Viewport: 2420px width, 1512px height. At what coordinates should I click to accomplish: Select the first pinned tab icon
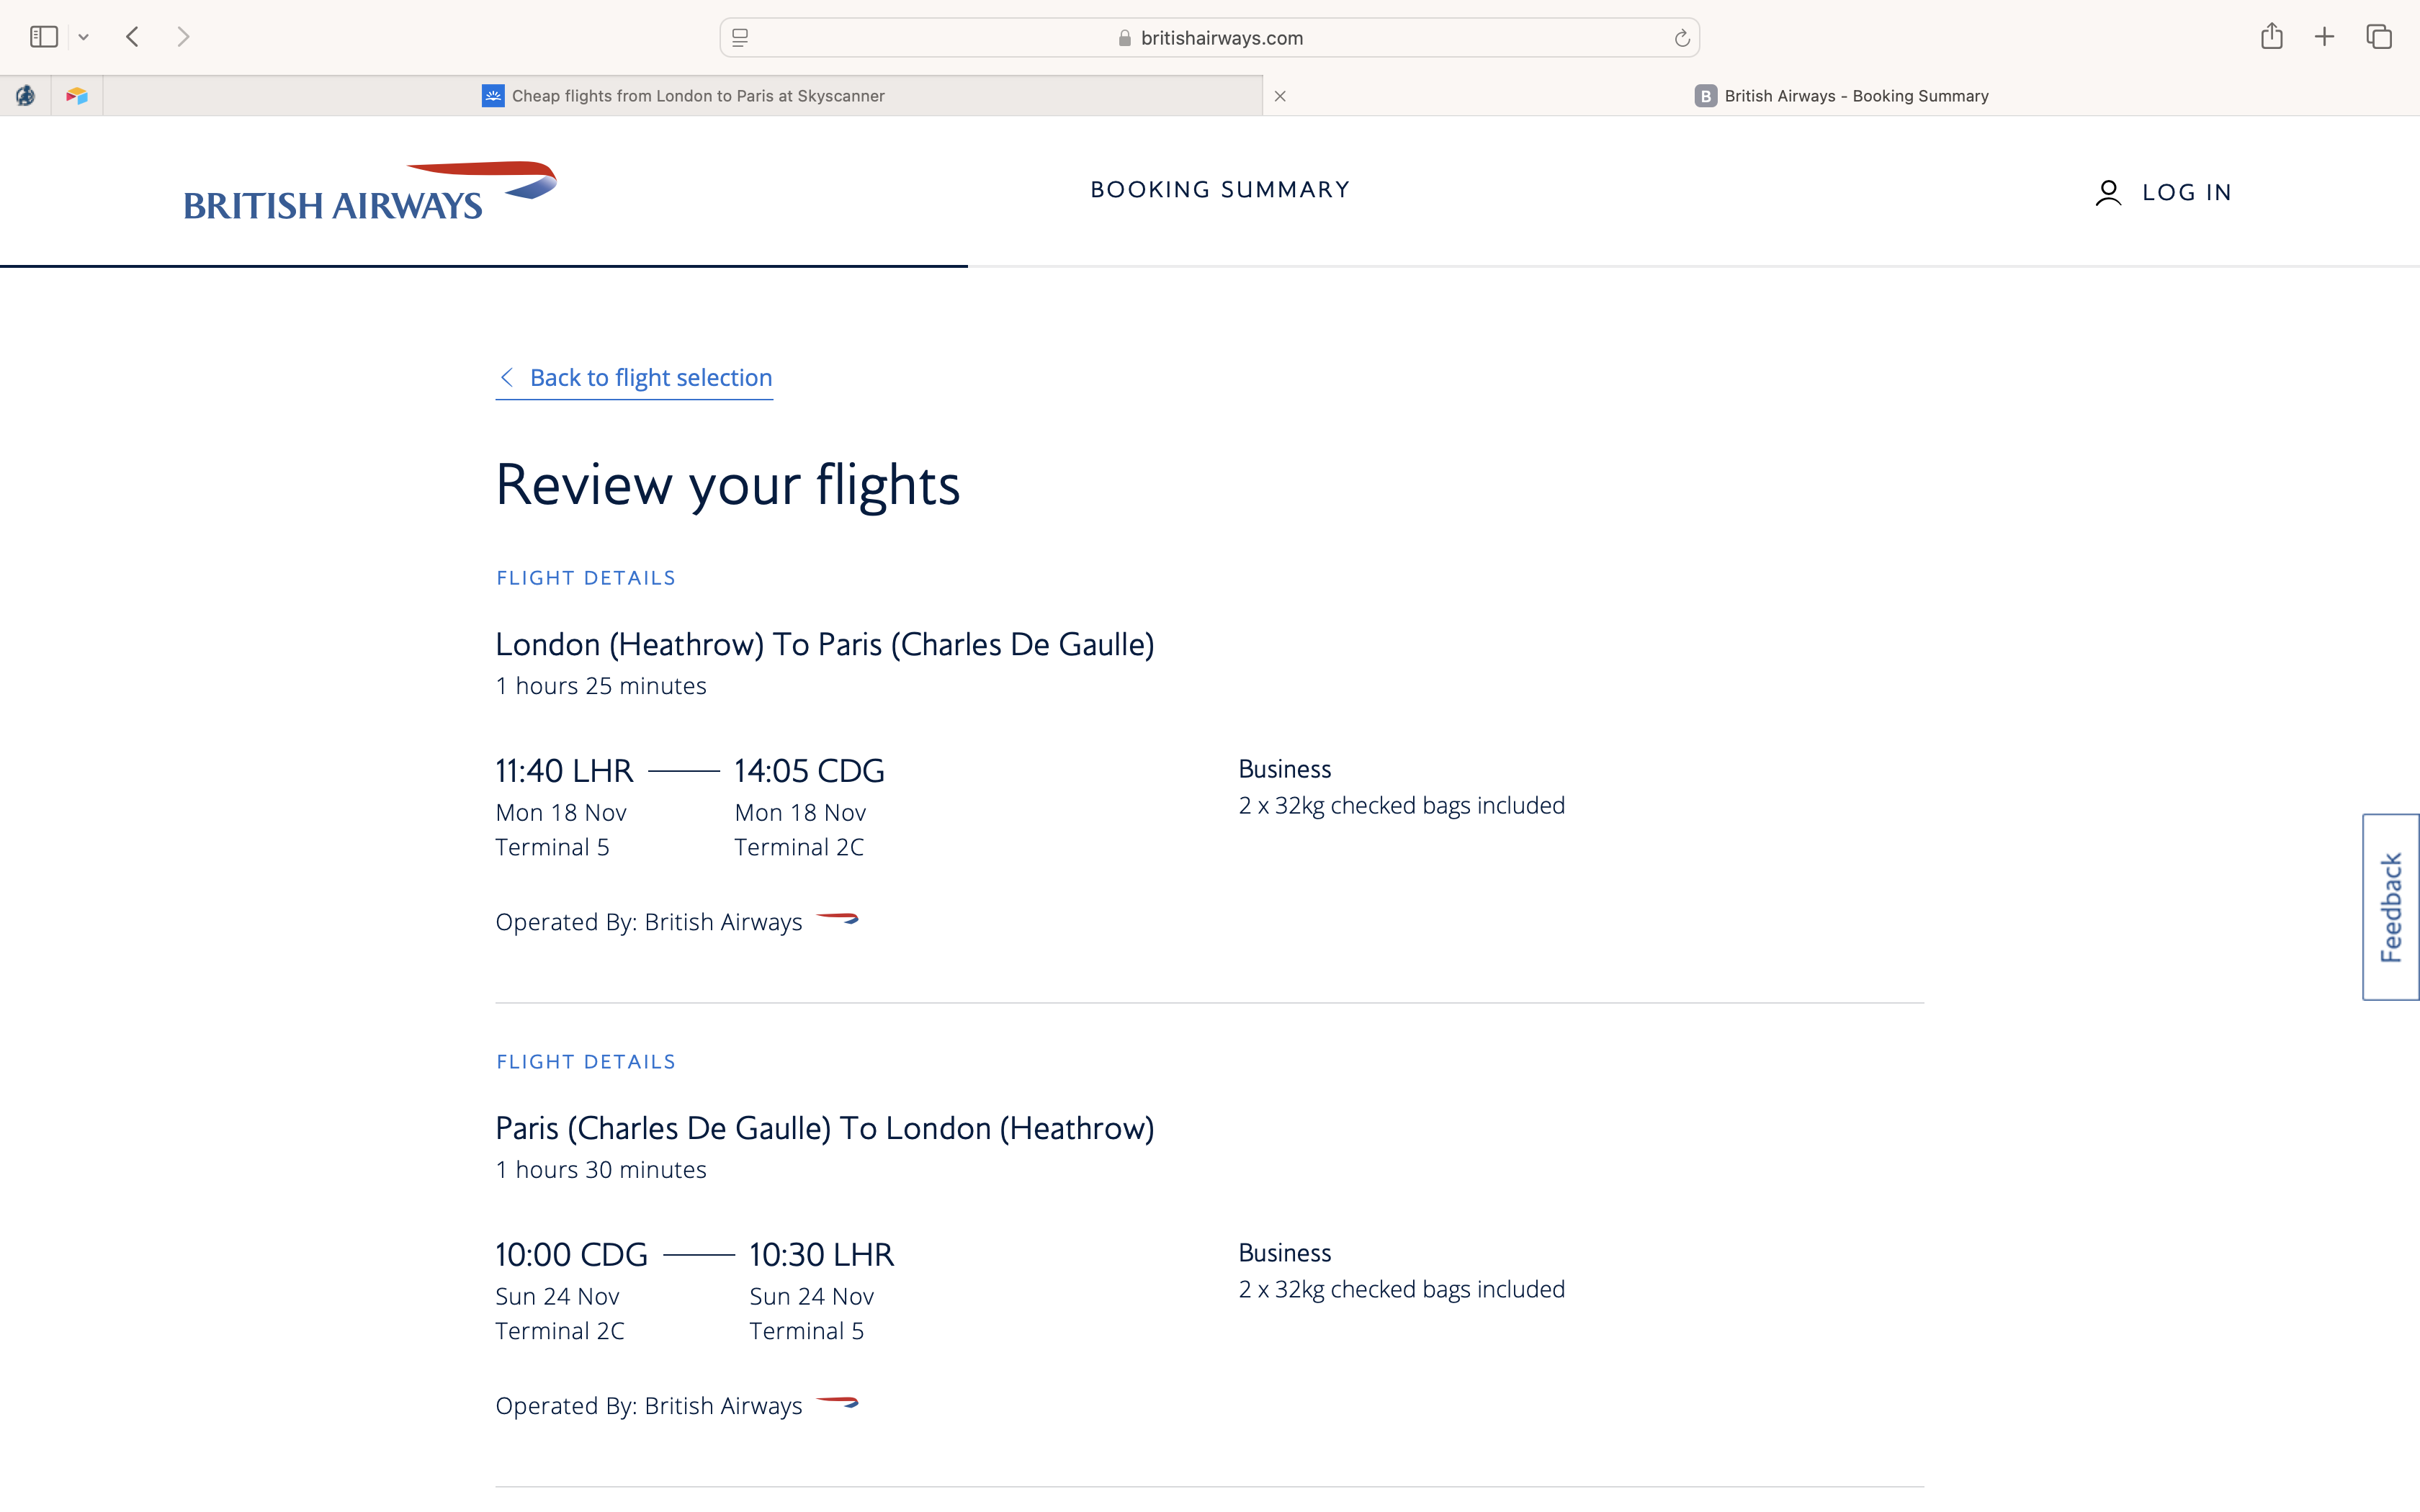(26, 96)
